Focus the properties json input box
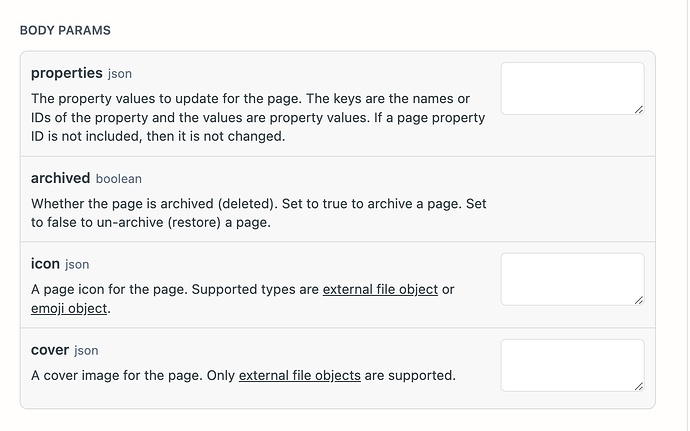 tap(573, 88)
